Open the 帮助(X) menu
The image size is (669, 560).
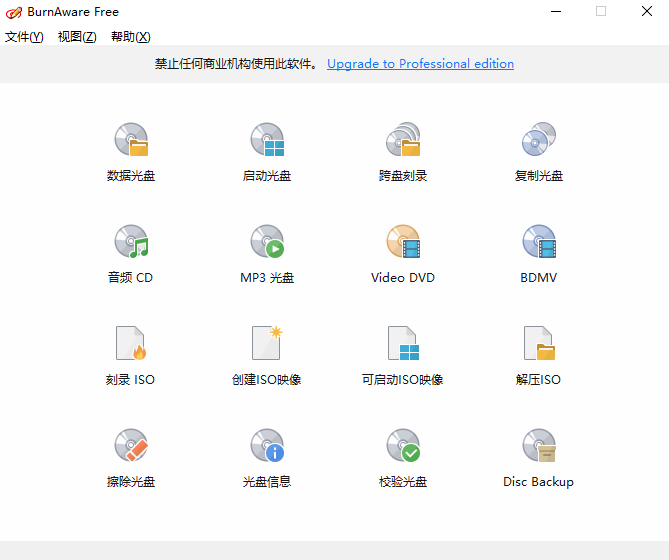click(x=131, y=37)
